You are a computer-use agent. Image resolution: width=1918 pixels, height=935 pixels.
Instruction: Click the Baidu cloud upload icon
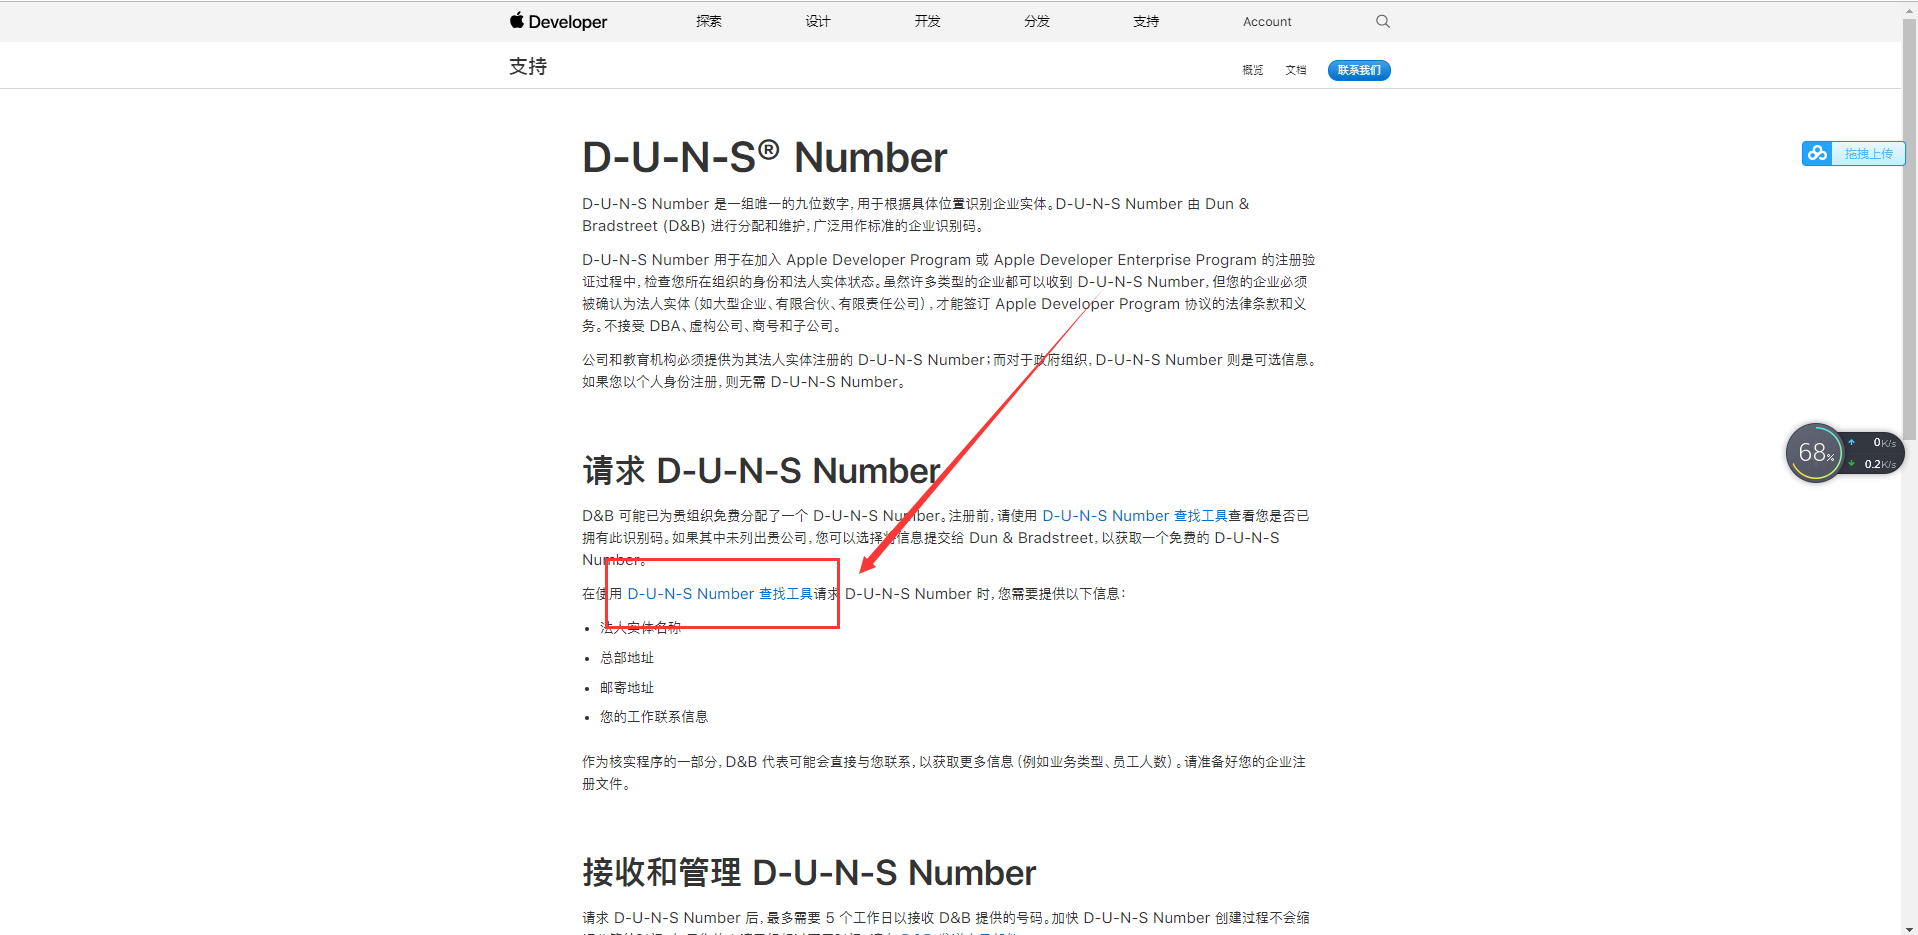click(x=1817, y=153)
